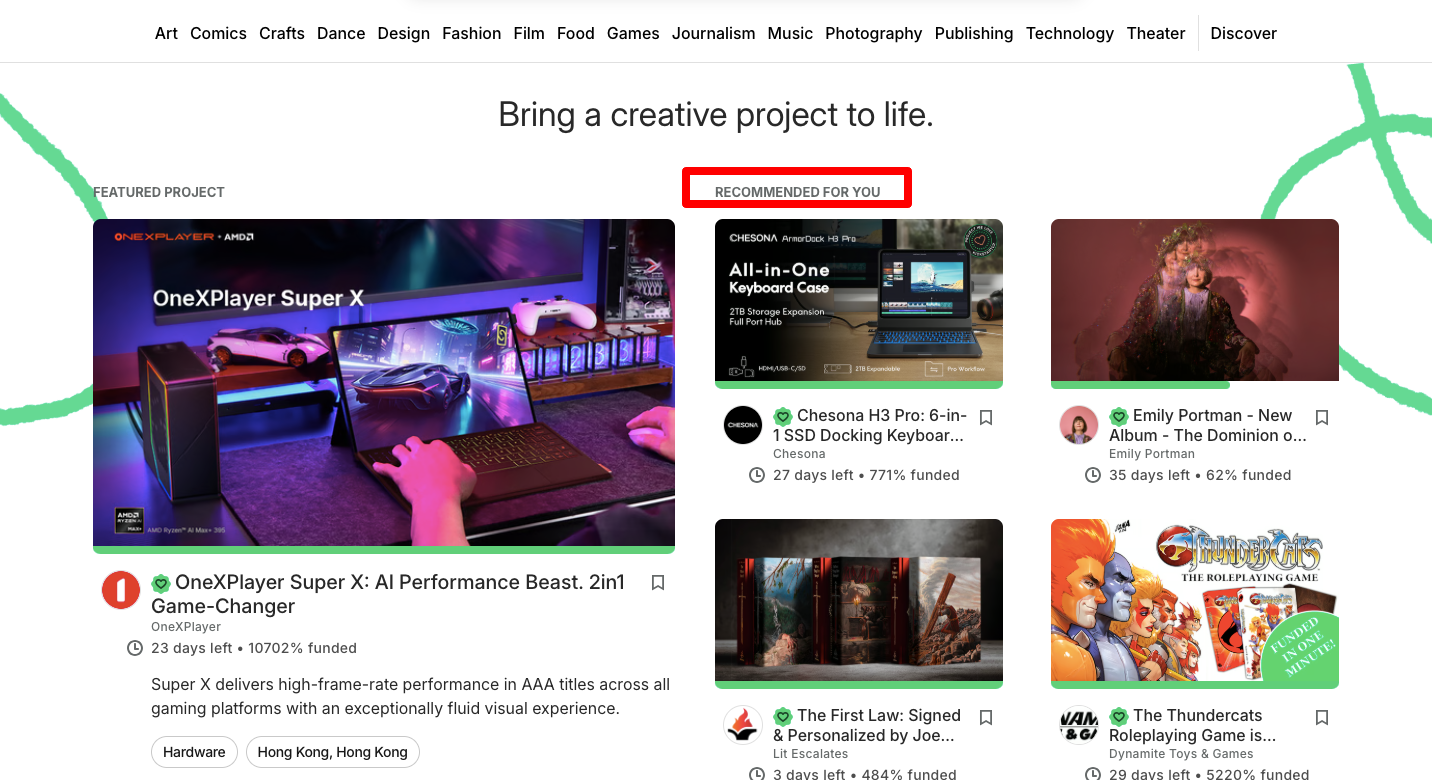Filter by Hong Kong, Hong Kong location tag
The image size is (1432, 780).
(332, 752)
